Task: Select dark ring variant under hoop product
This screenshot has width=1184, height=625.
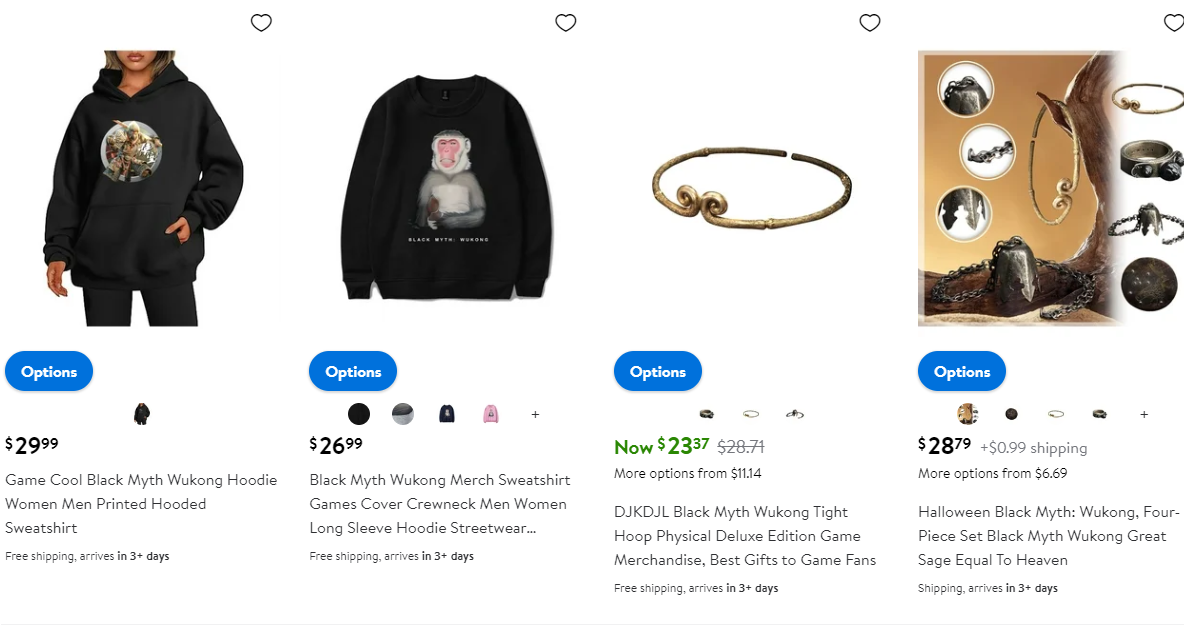Action: click(707, 414)
